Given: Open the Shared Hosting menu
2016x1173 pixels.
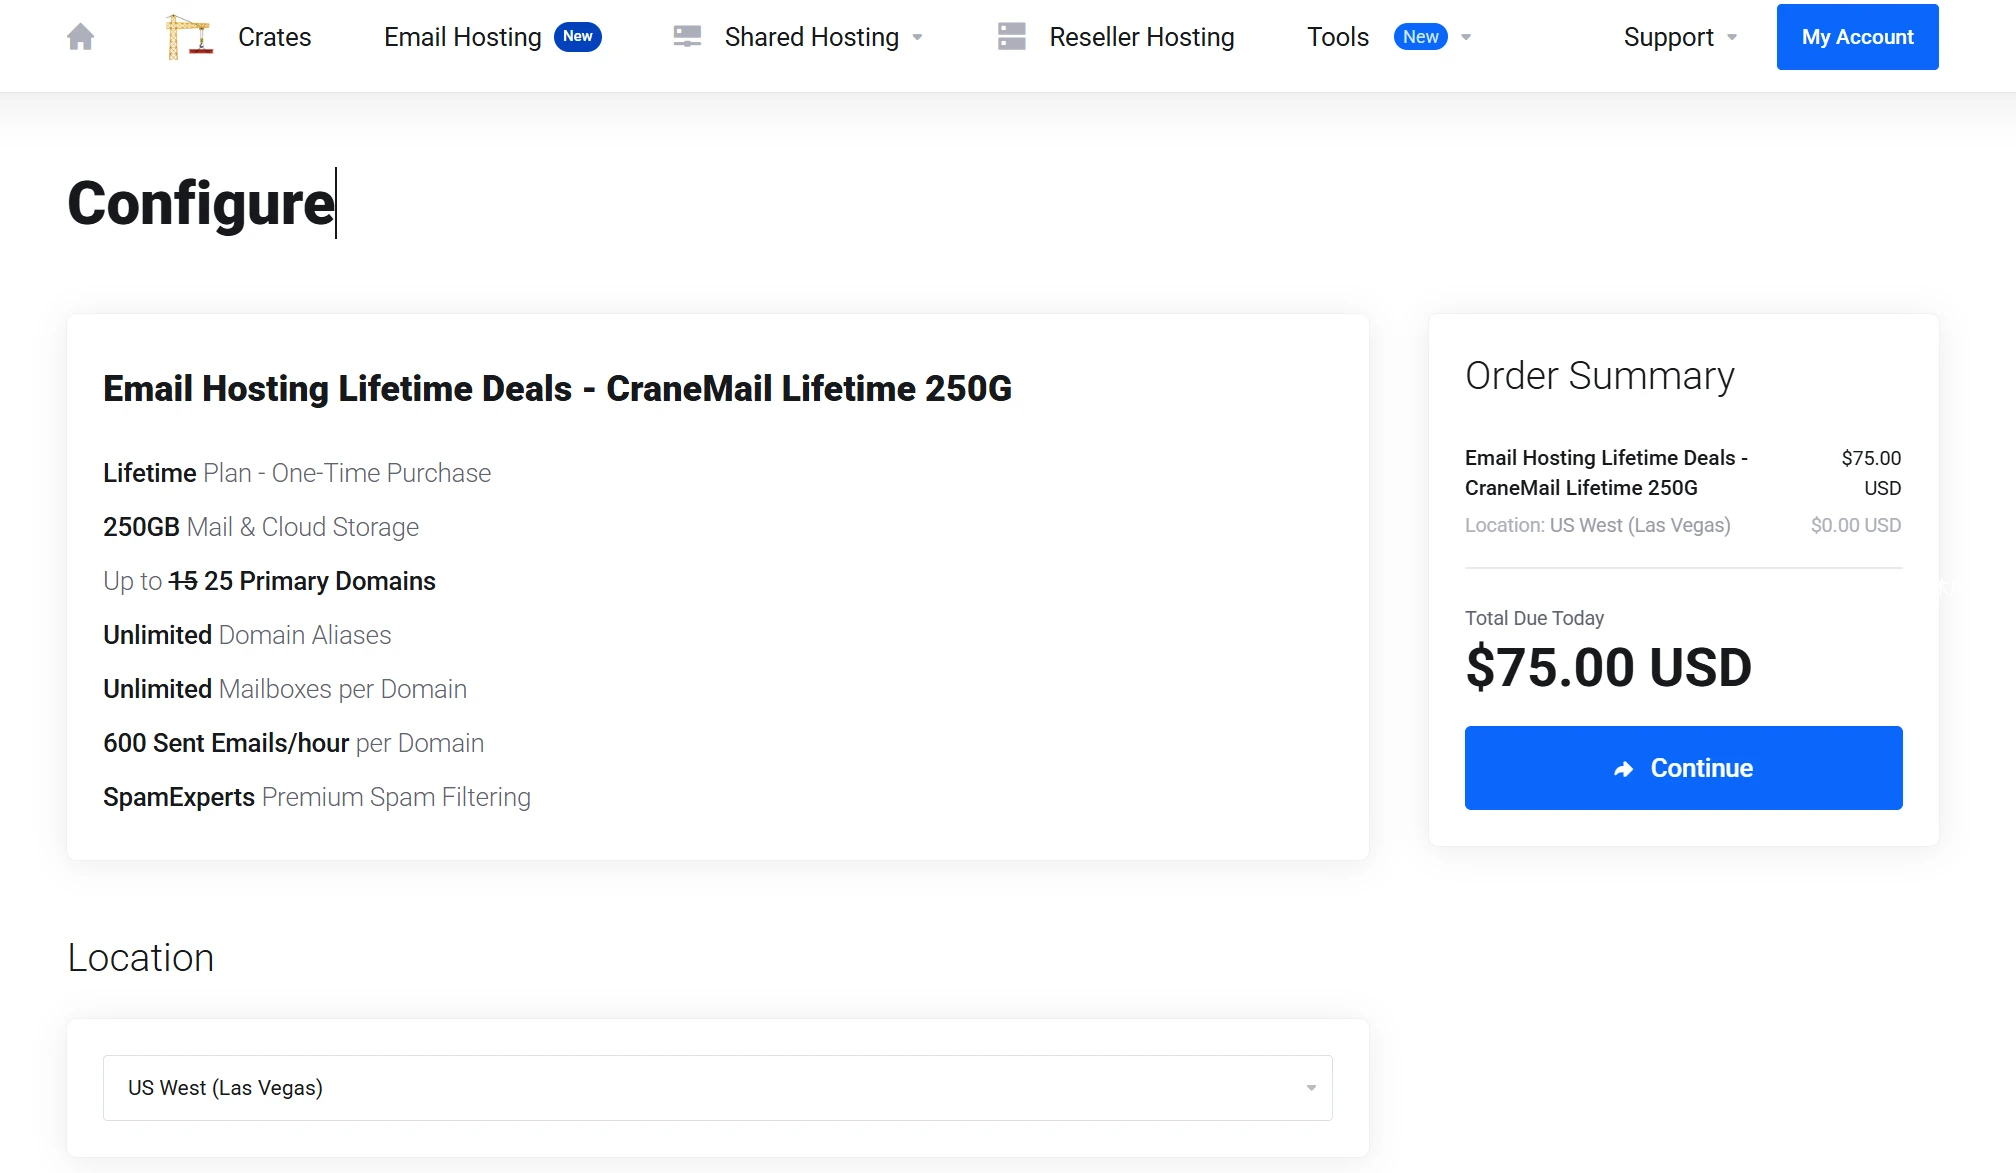Looking at the screenshot, I should click(812, 37).
